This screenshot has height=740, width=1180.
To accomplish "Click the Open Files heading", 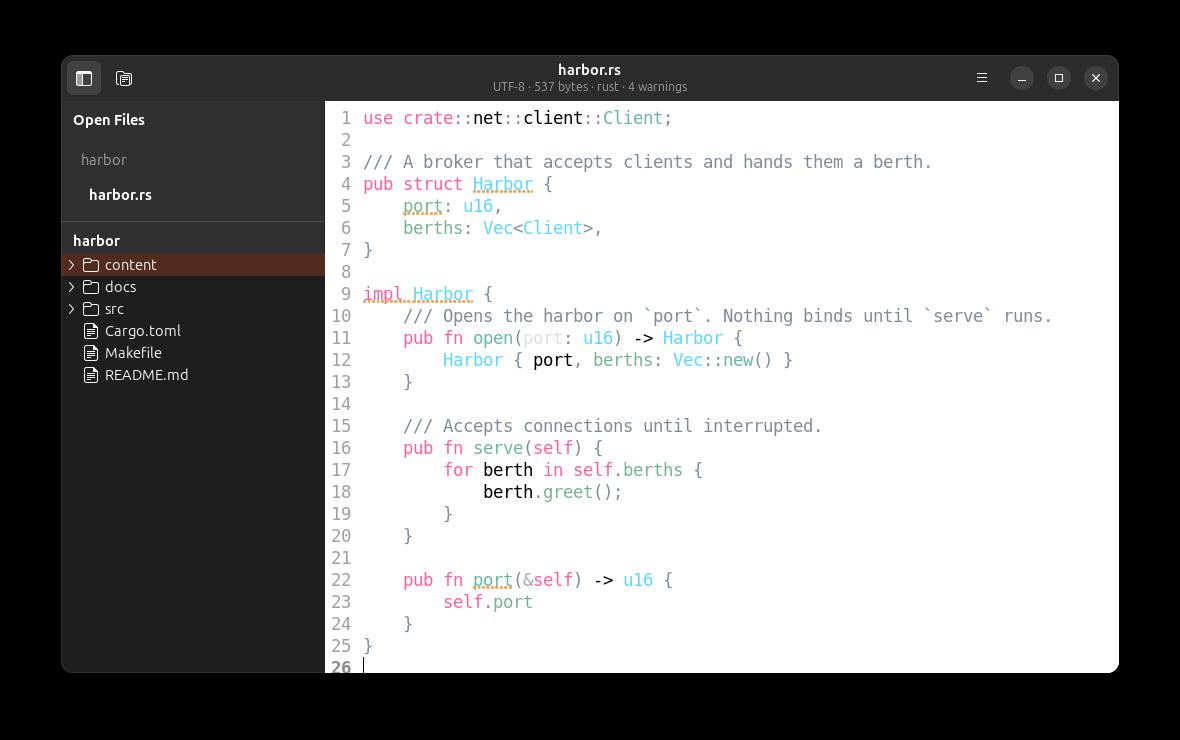I will click(x=109, y=120).
